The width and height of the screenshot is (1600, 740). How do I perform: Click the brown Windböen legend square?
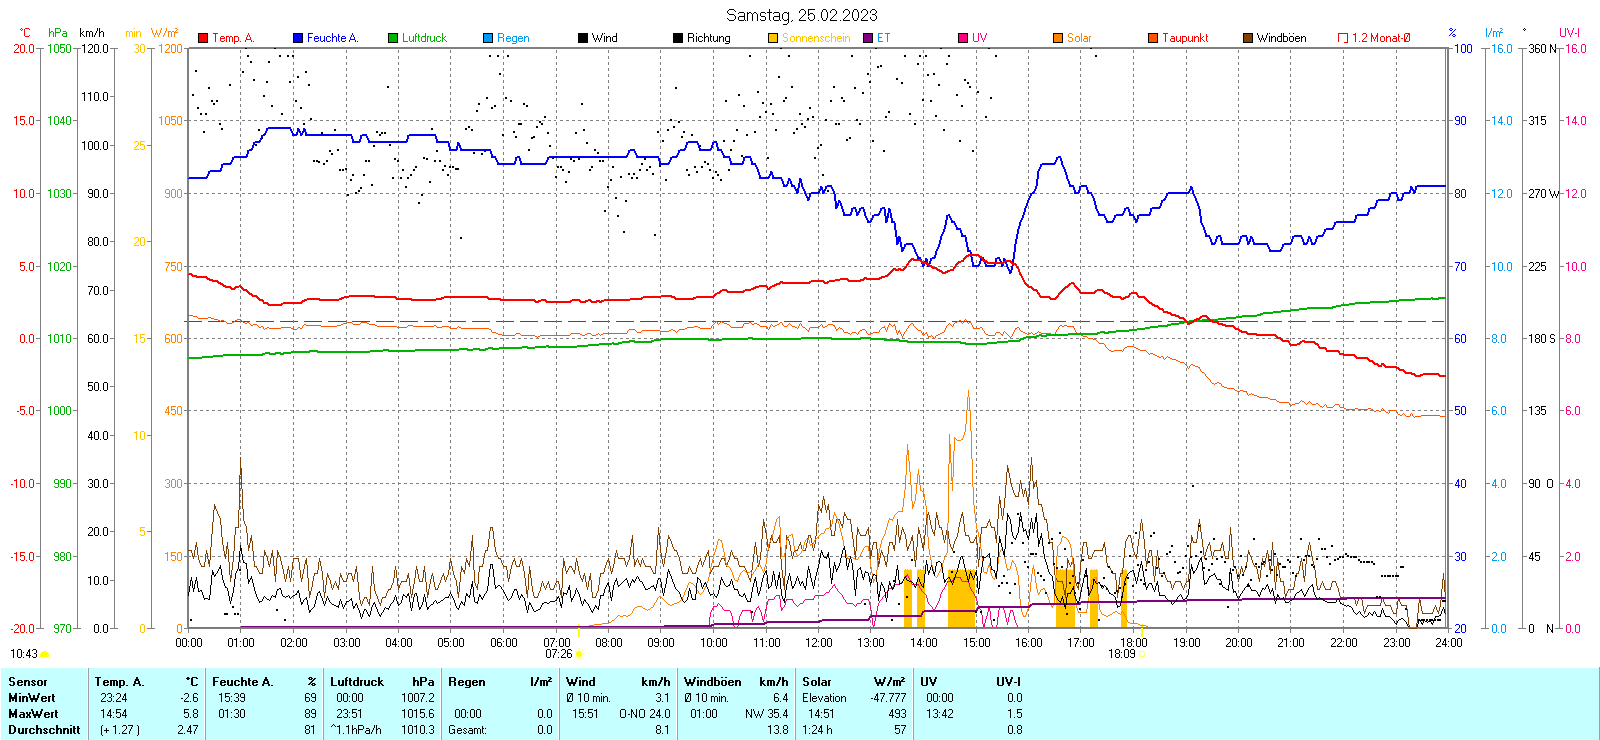1248,38
